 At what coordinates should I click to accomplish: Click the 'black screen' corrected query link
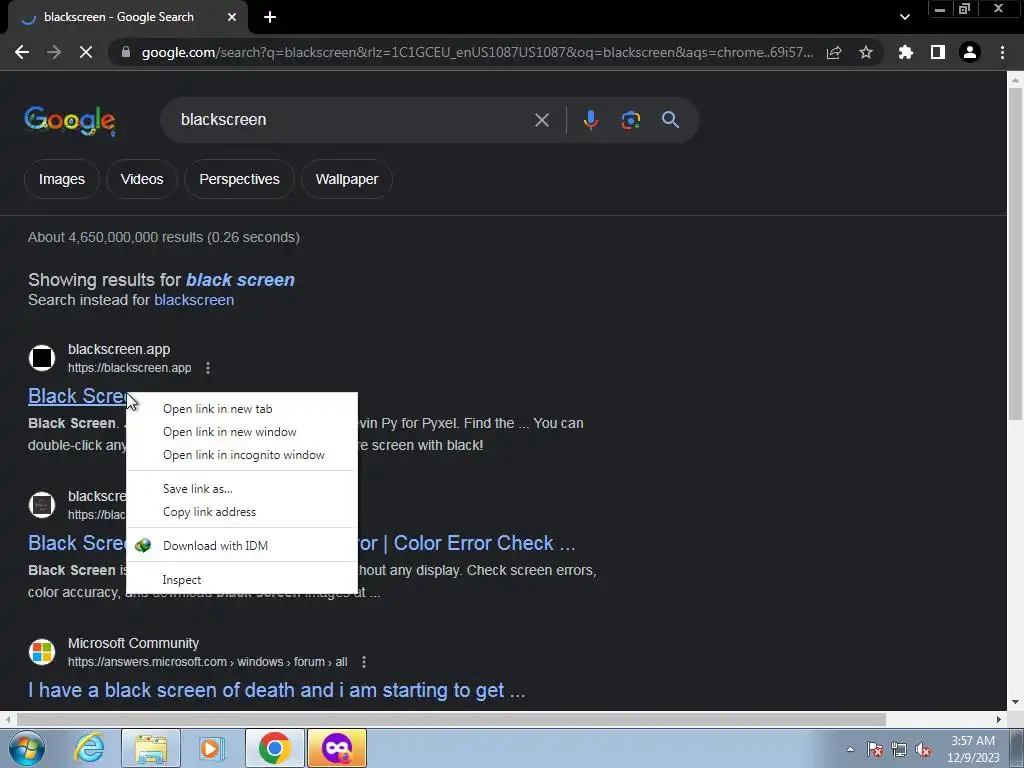[240, 280]
